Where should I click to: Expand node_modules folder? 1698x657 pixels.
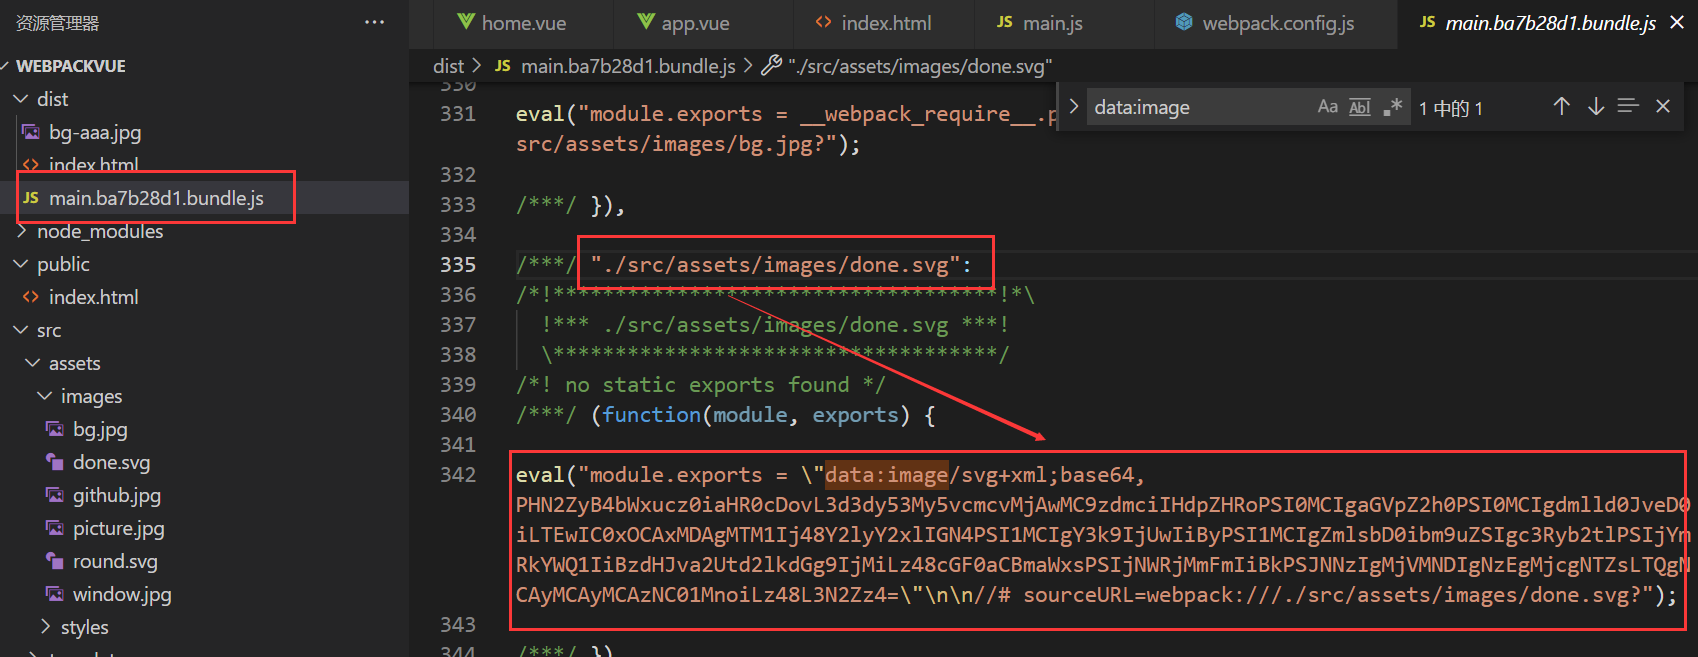pyautogui.click(x=99, y=231)
